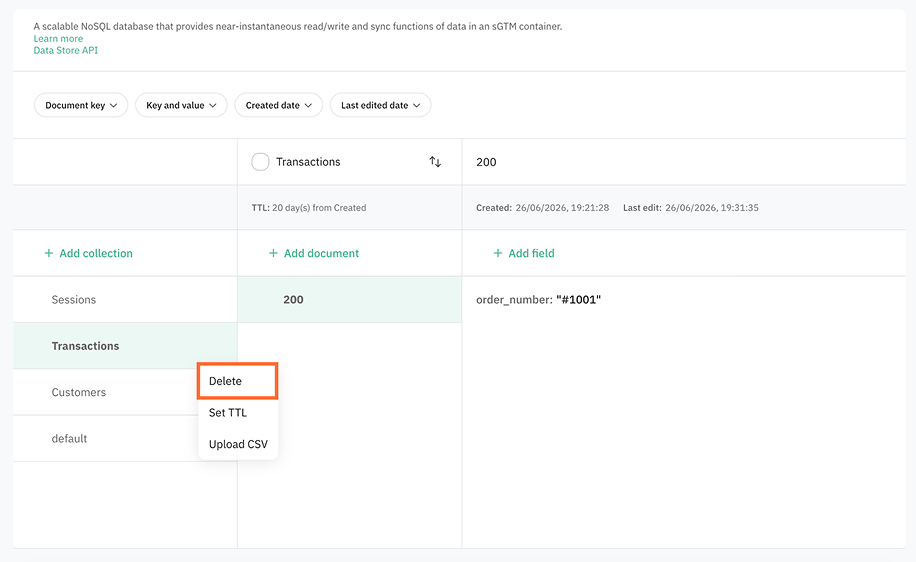This screenshot has height=562, width=916.
Task: Click the Last edit: 26/06/2026, 19:31:35 timestamp
Action: click(x=691, y=208)
